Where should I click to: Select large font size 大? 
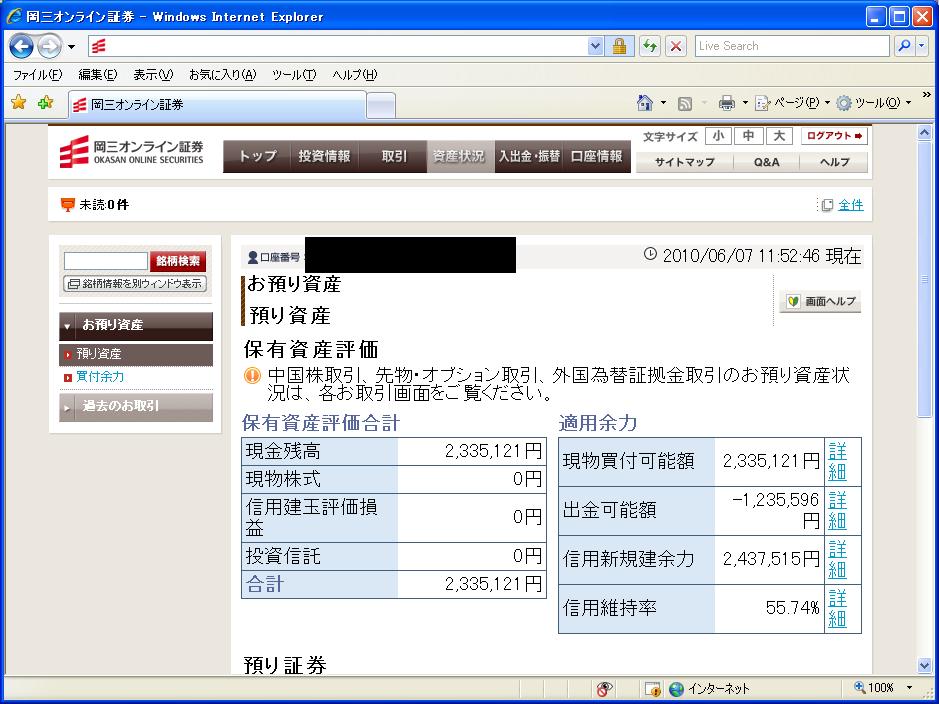[x=778, y=136]
